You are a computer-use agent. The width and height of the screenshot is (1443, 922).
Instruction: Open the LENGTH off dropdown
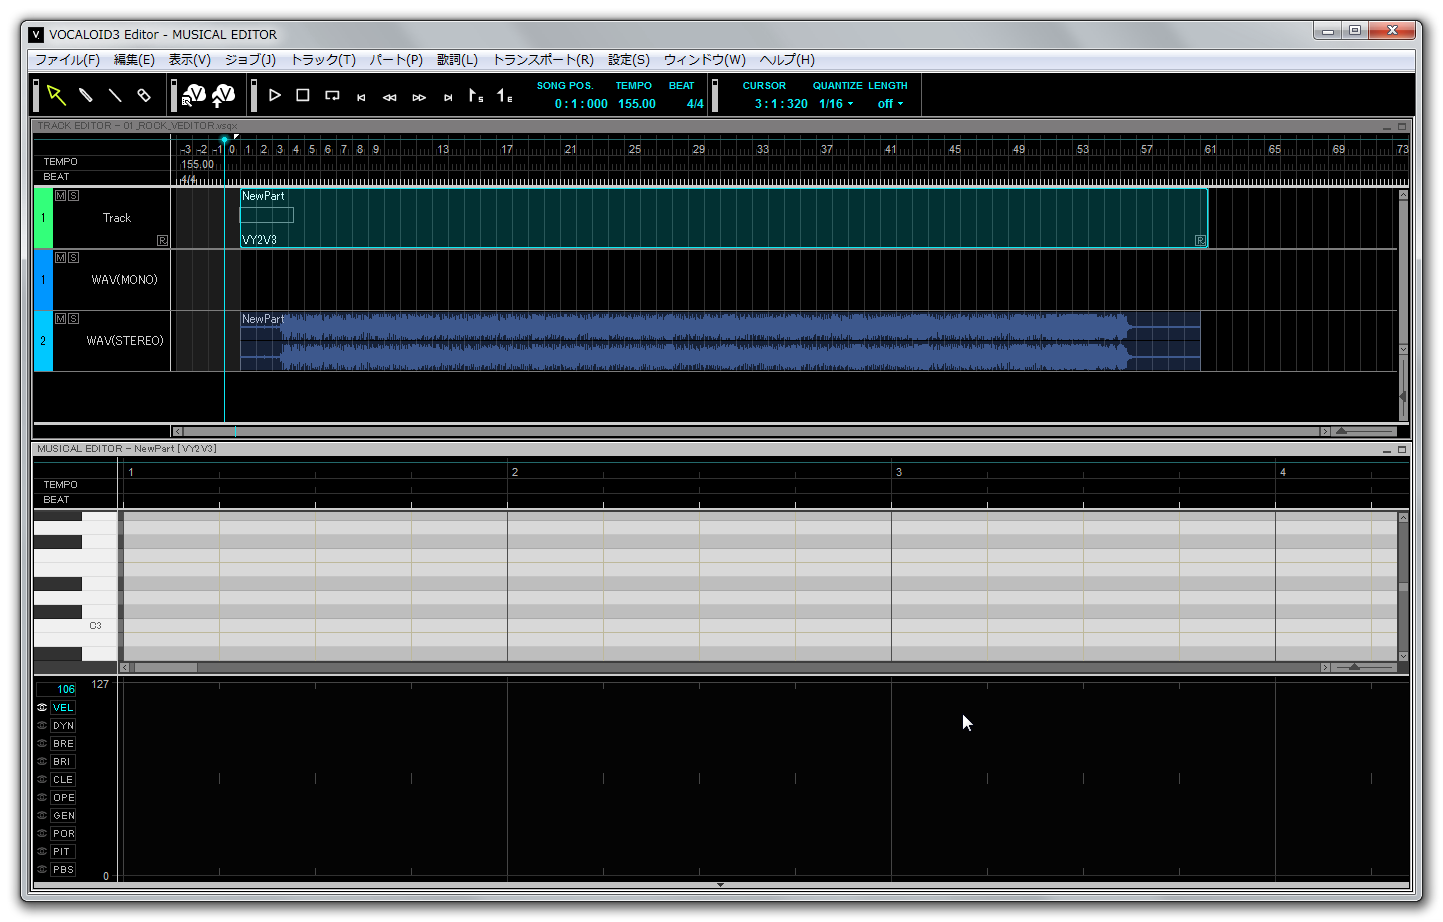pyautogui.click(x=890, y=104)
